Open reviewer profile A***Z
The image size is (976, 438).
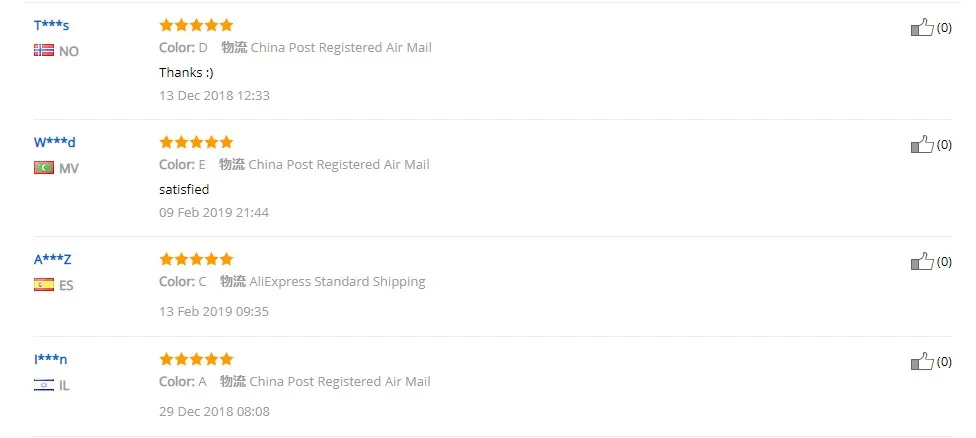(x=52, y=259)
